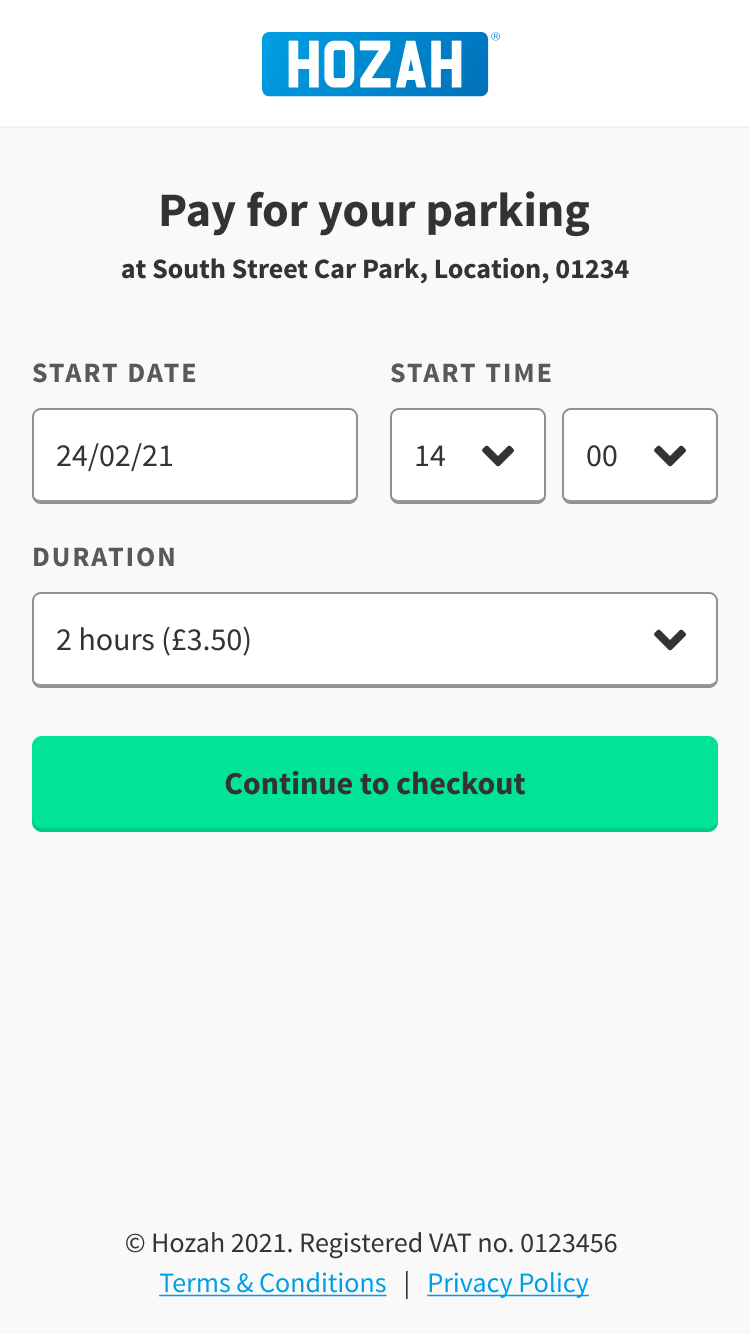Click the START DATE field label
The height and width of the screenshot is (1334, 750).
[x=114, y=373]
